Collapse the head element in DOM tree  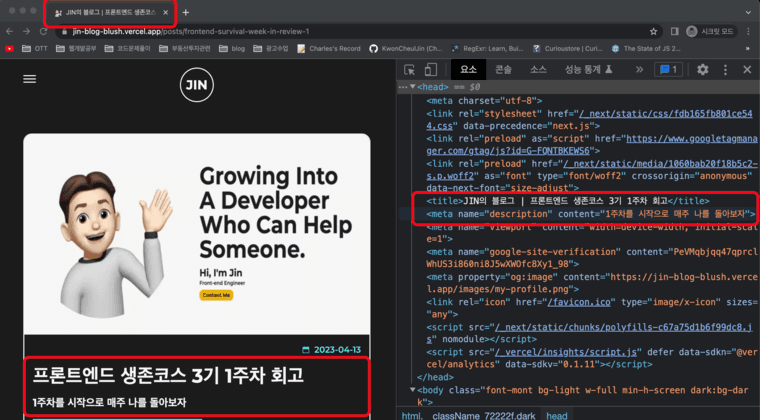pyautogui.click(x=412, y=87)
